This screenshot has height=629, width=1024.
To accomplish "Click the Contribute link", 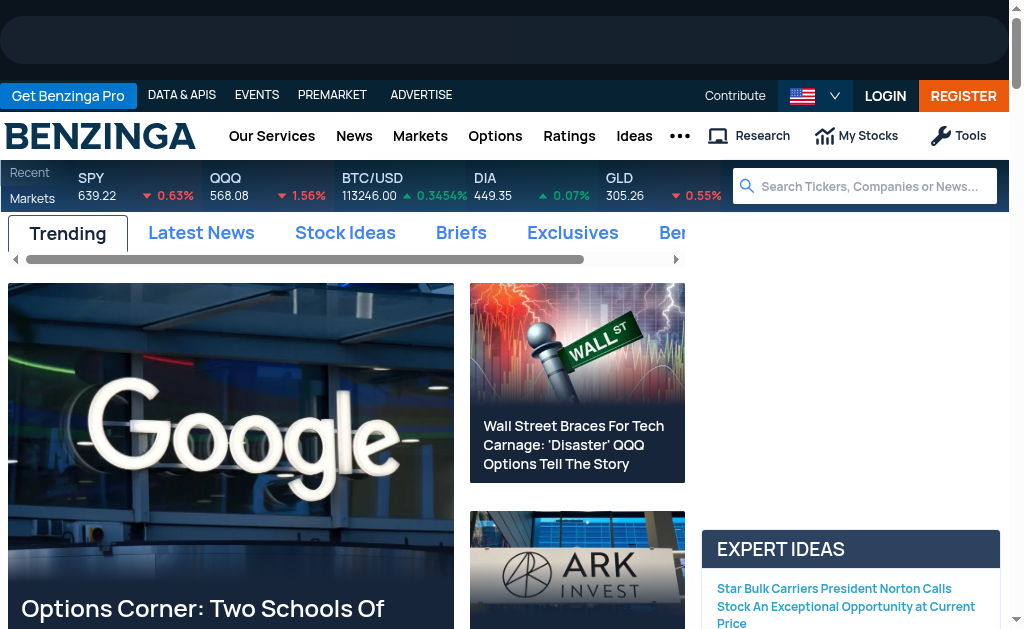I will [735, 96].
